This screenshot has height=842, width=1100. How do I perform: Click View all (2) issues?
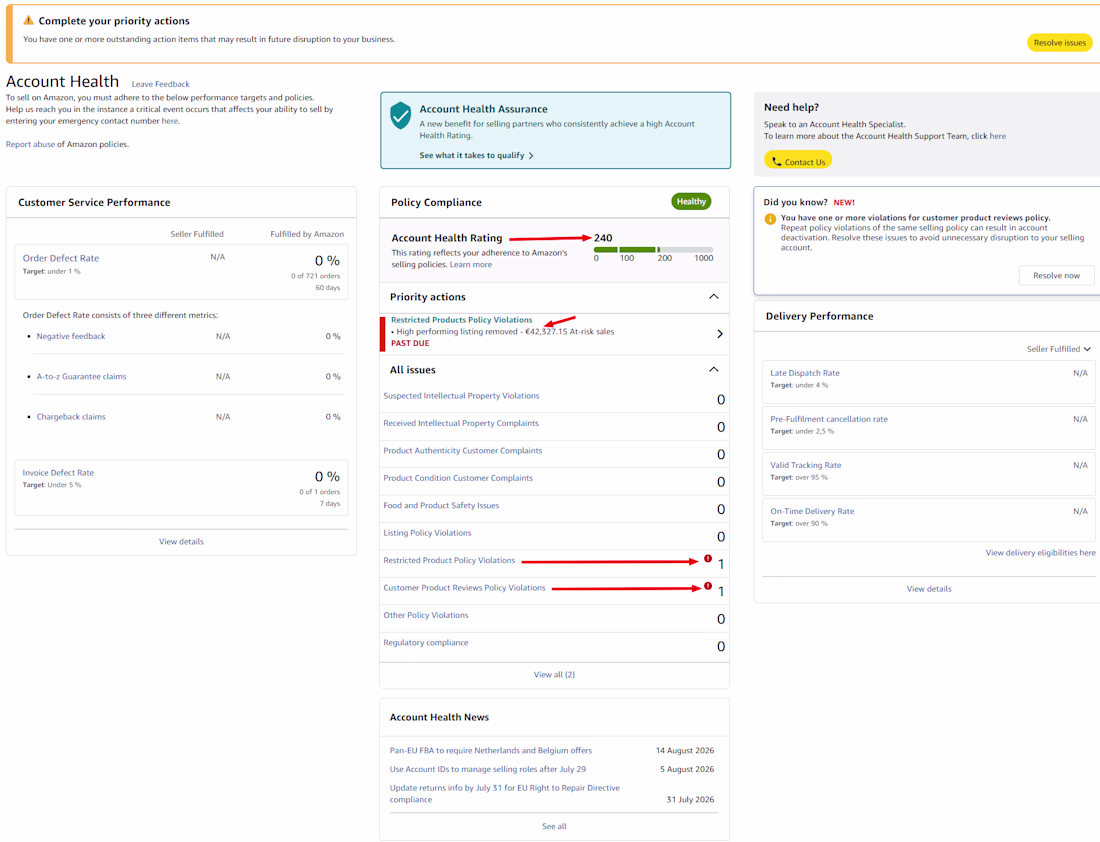[x=554, y=674]
